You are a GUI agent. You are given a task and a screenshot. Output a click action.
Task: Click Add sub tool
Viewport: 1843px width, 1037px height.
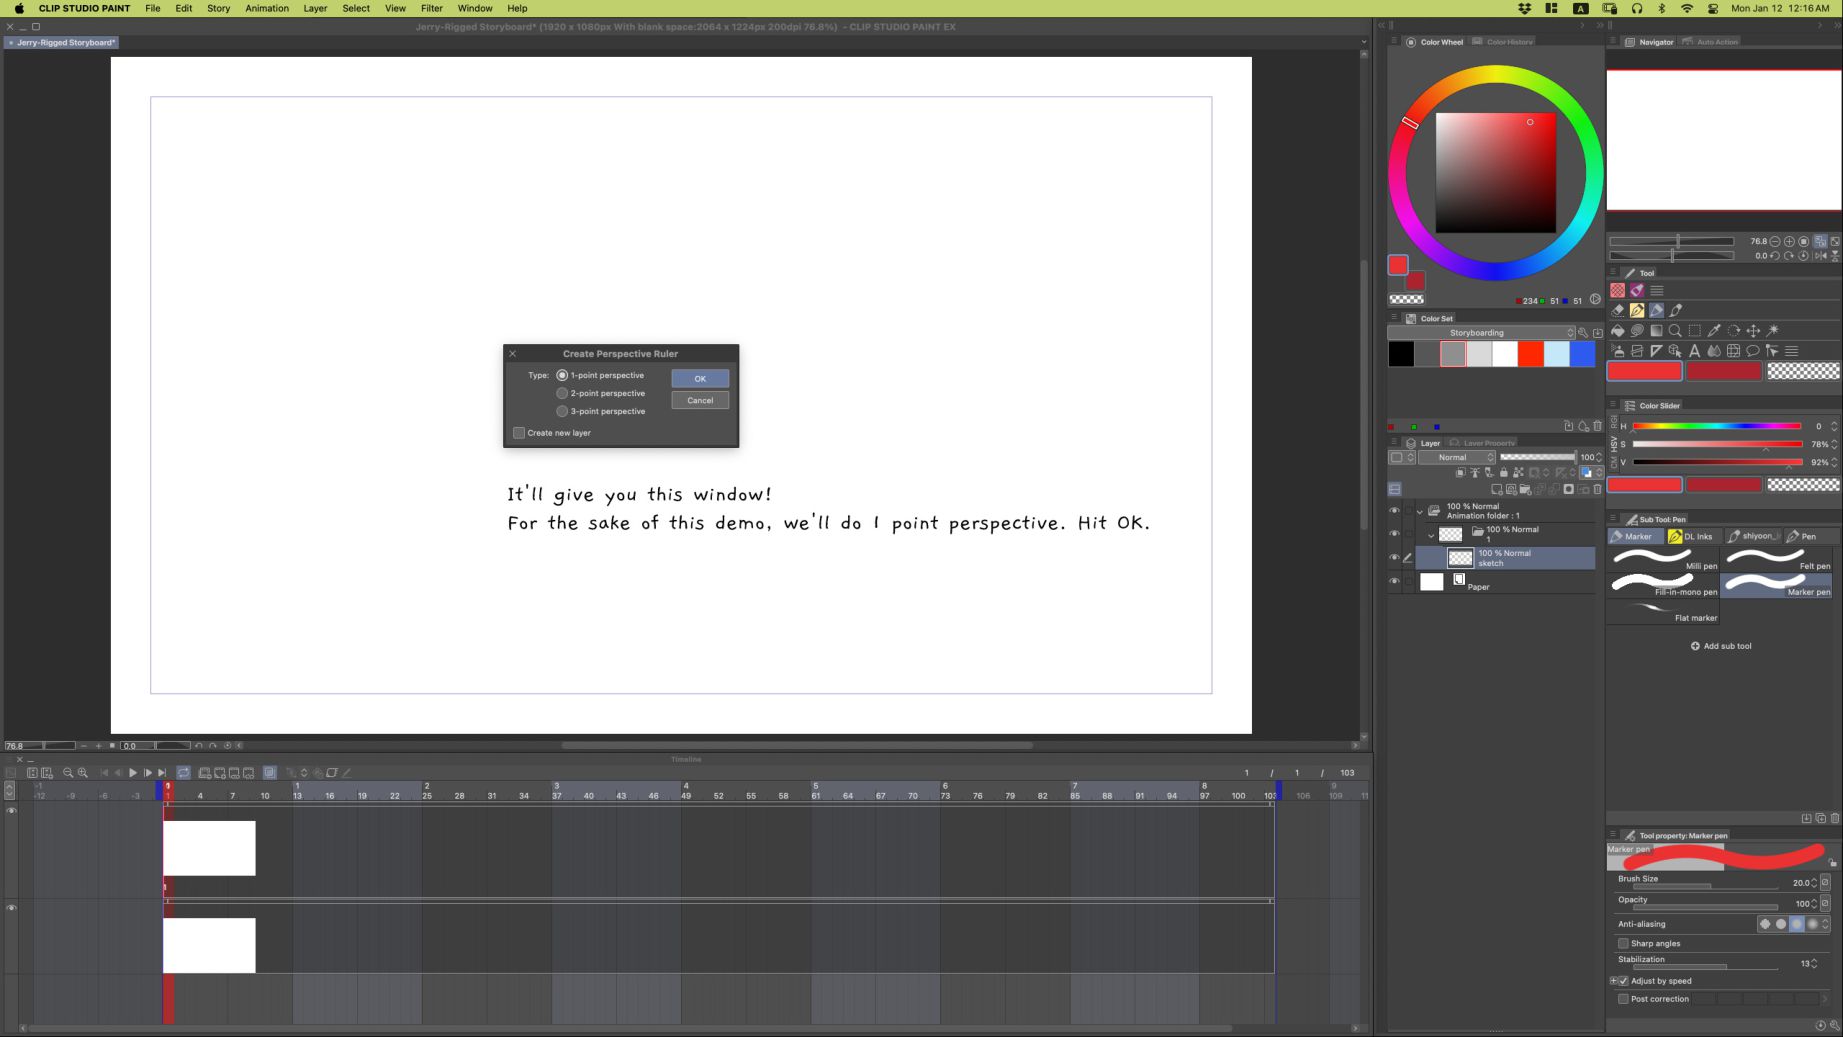point(1720,646)
